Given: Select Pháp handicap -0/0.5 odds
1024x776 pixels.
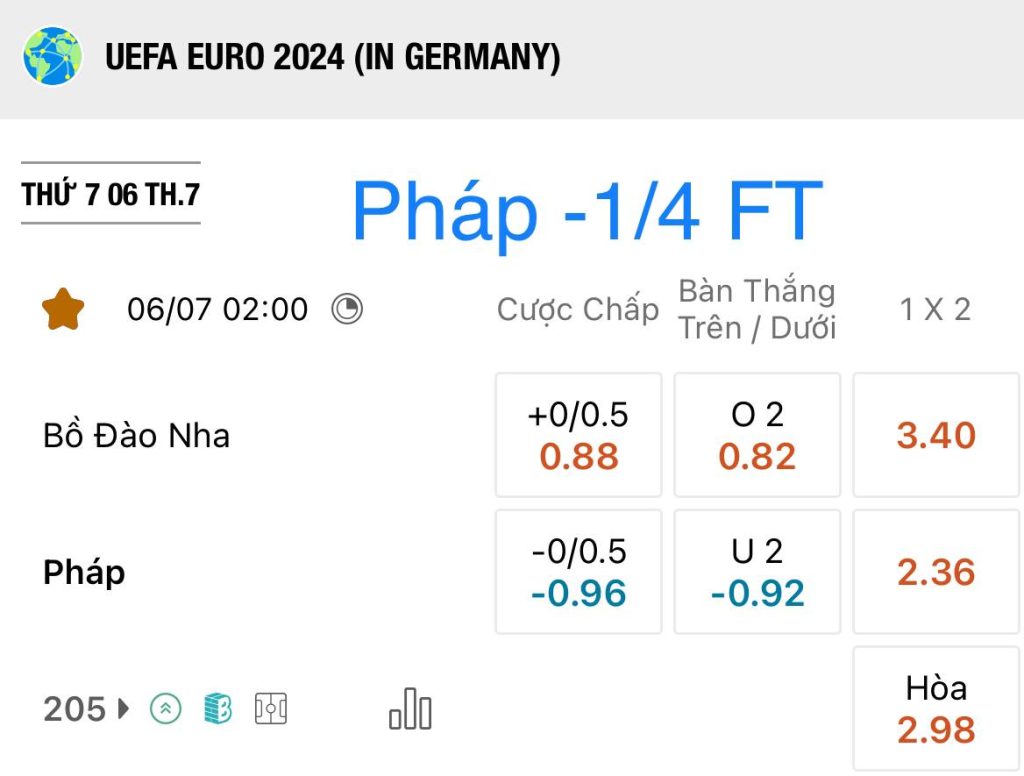Looking at the screenshot, I should point(579,572).
